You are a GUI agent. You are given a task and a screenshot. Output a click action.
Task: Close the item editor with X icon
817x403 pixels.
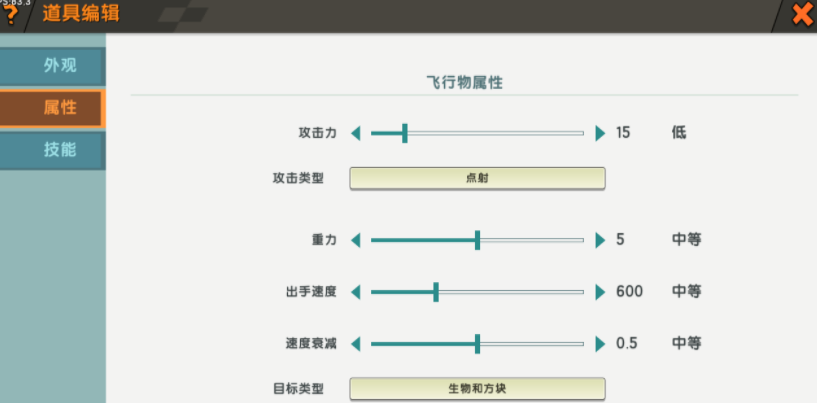coord(802,15)
